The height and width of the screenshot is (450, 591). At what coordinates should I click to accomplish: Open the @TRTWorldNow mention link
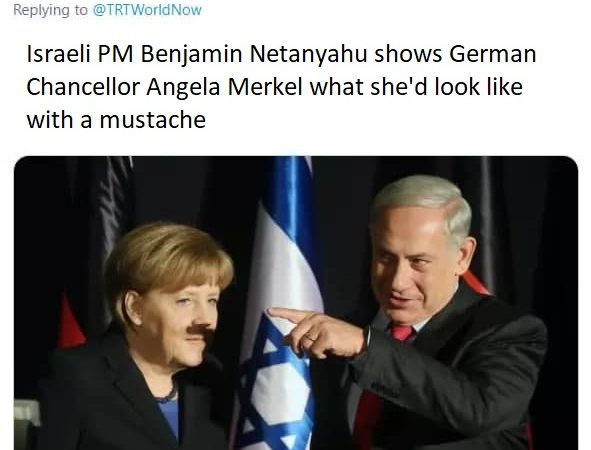tap(147, 10)
